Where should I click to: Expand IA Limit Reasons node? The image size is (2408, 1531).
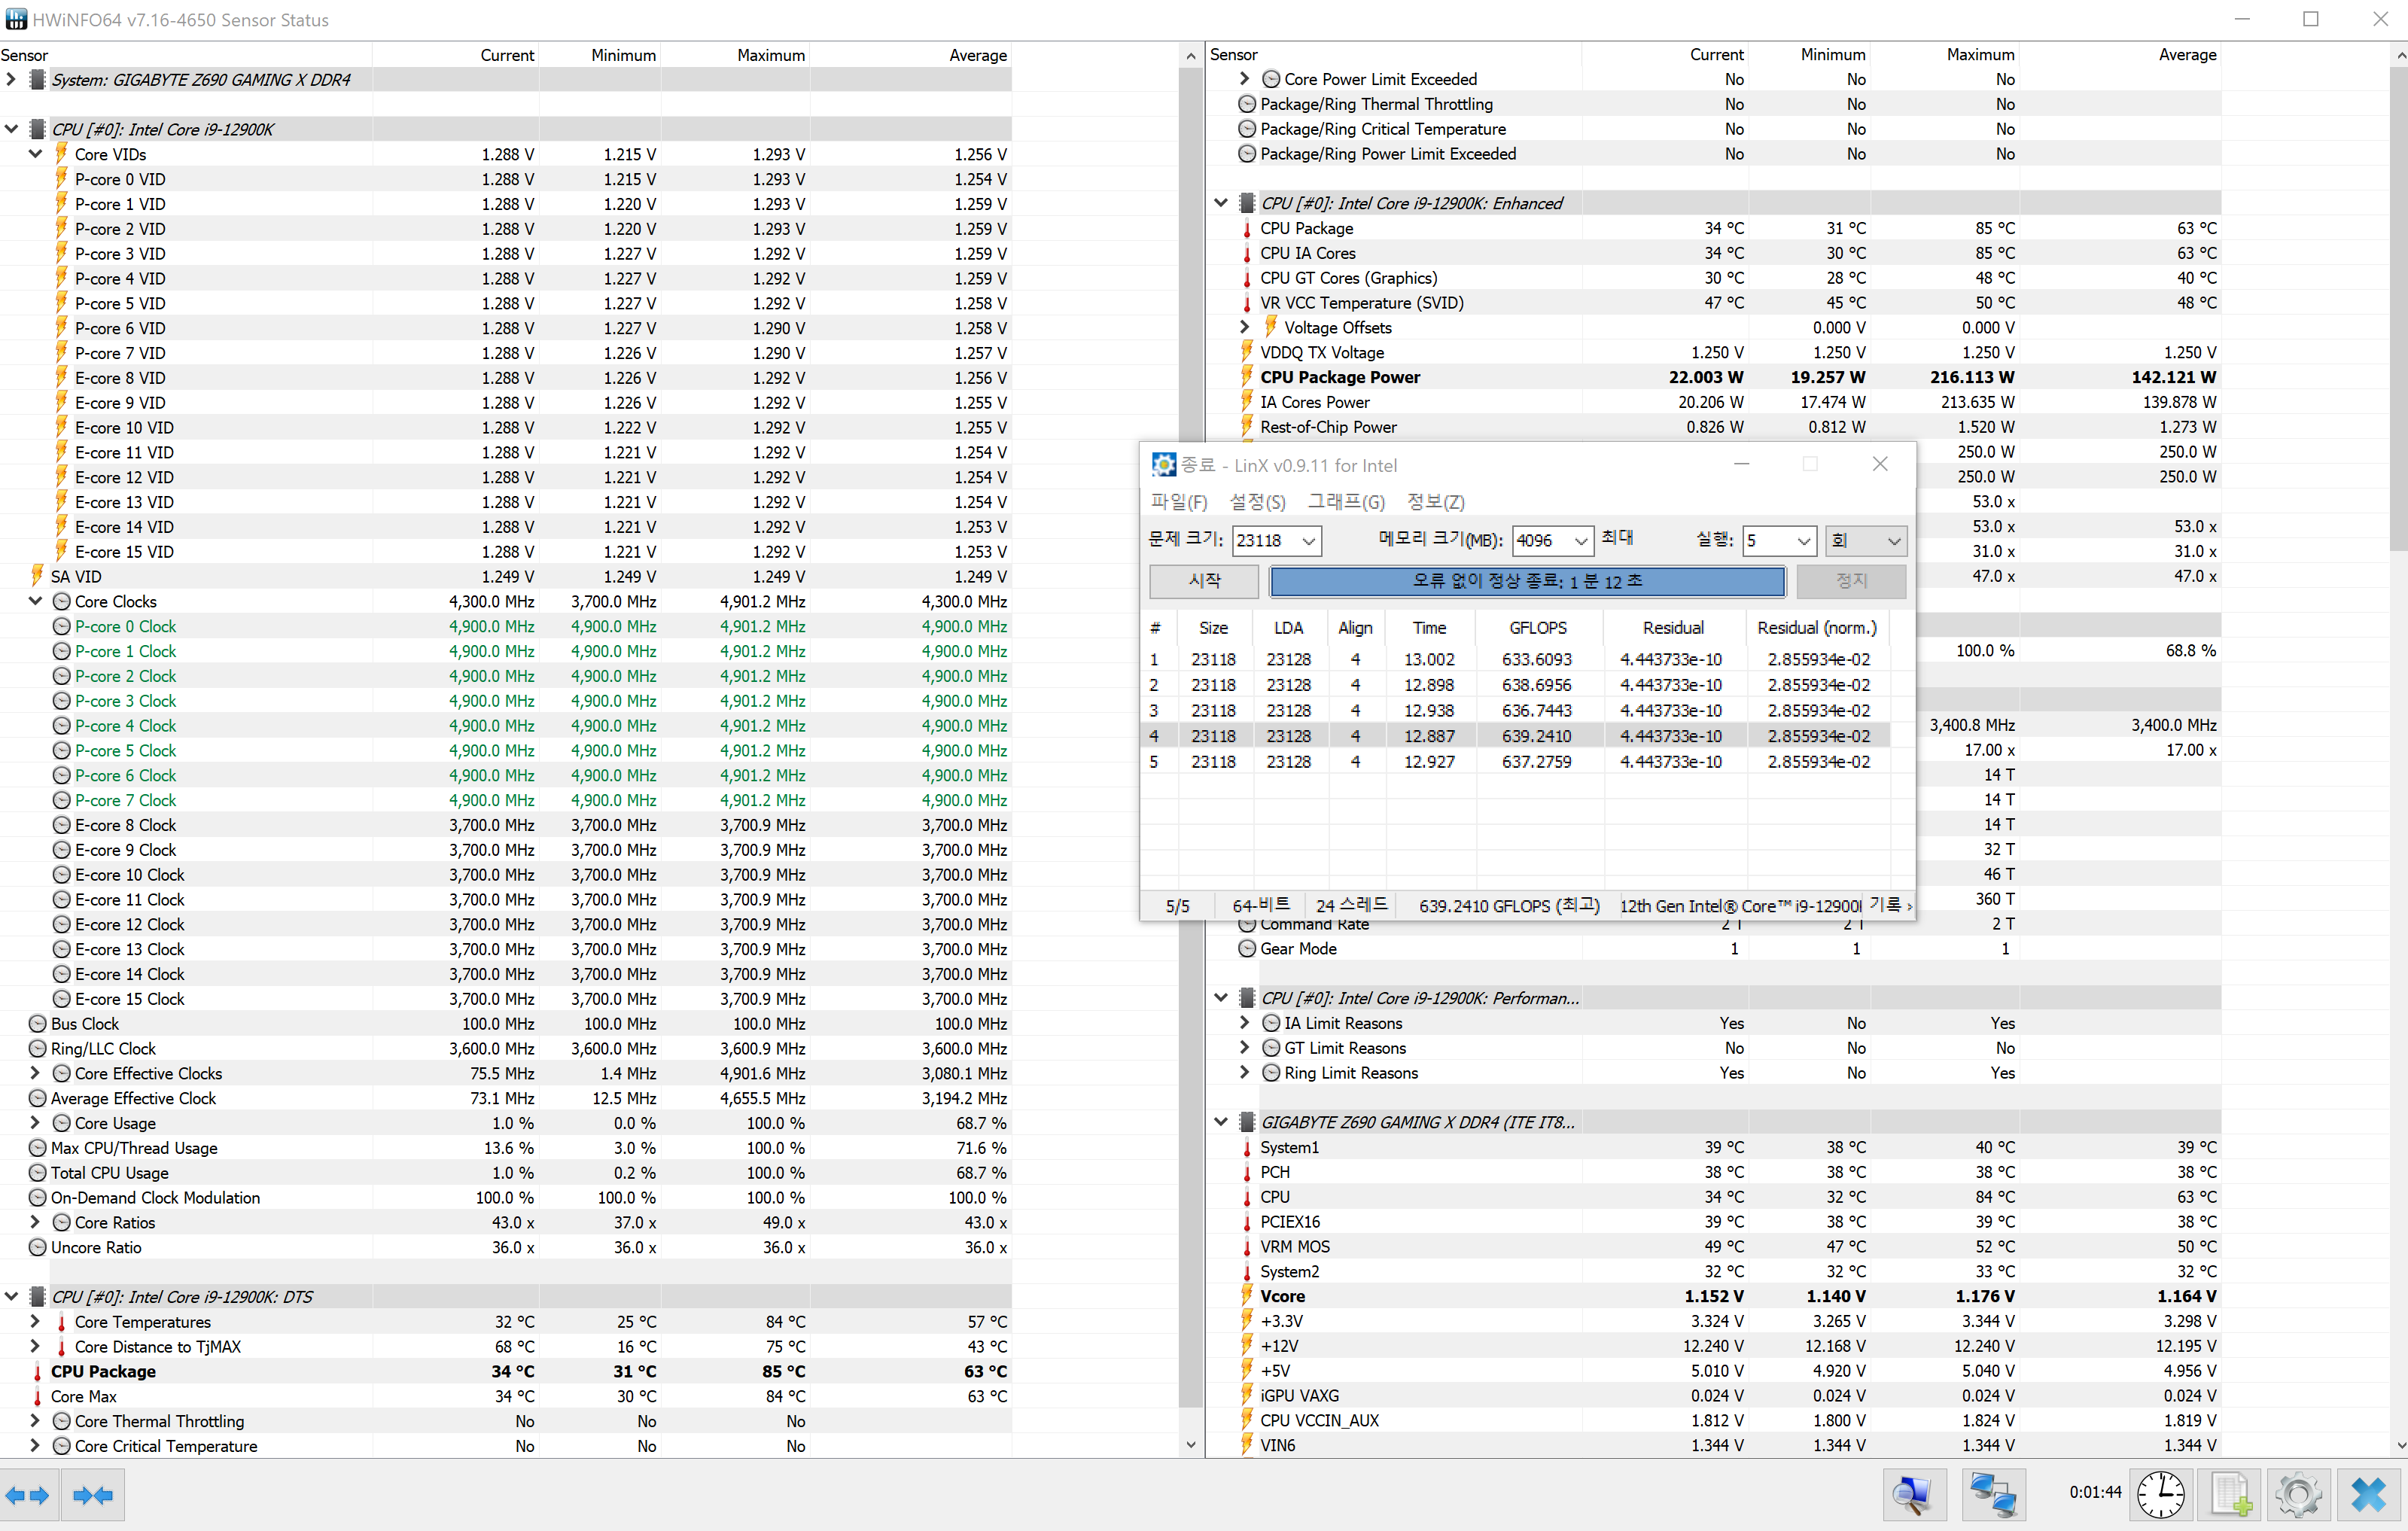1244,1023
